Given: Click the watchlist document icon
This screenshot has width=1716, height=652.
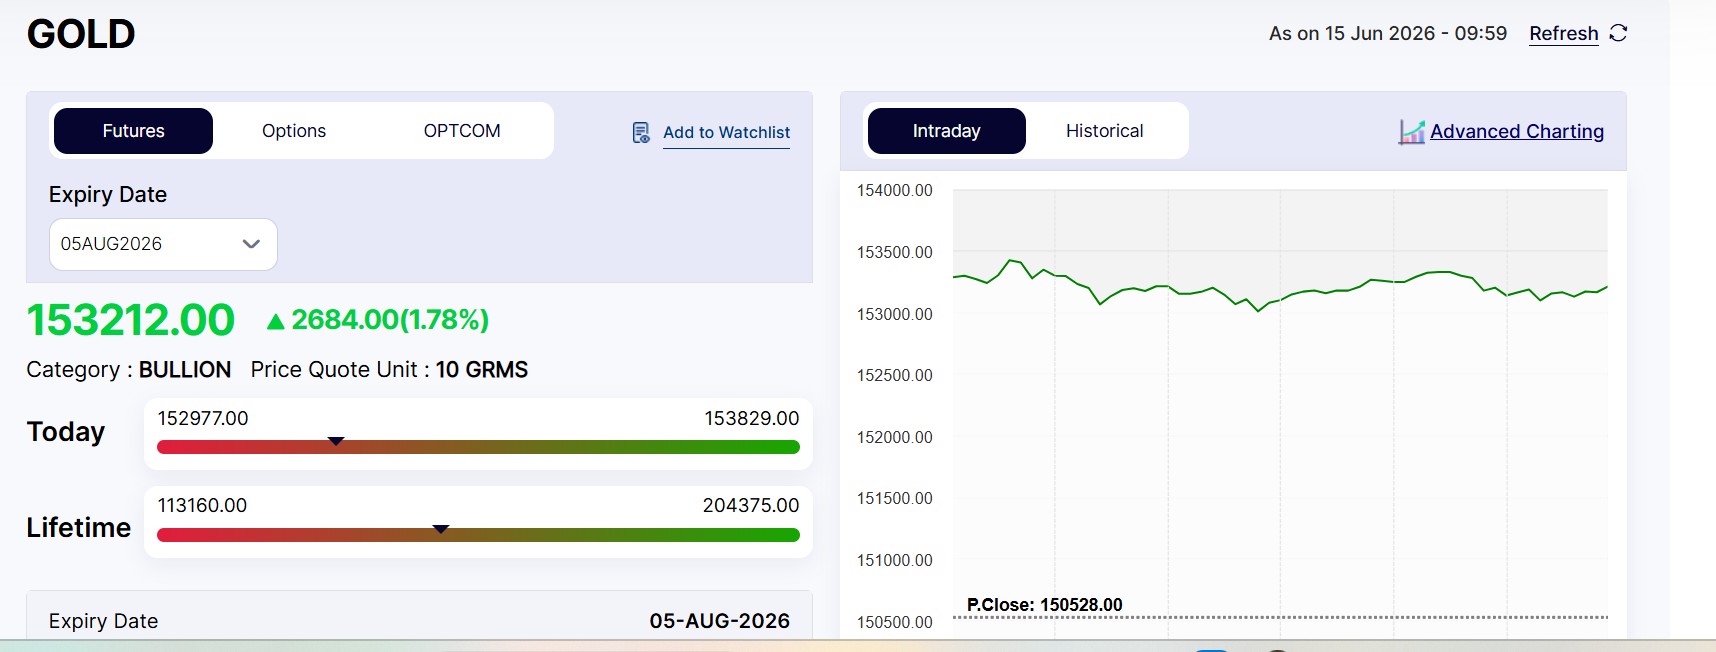Looking at the screenshot, I should [641, 132].
